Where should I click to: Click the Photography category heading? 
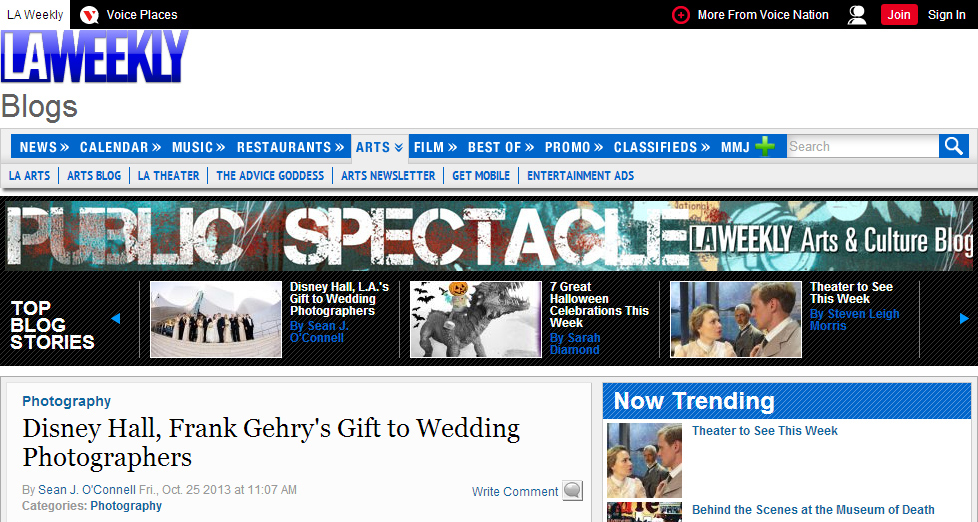pyautogui.click(x=67, y=401)
